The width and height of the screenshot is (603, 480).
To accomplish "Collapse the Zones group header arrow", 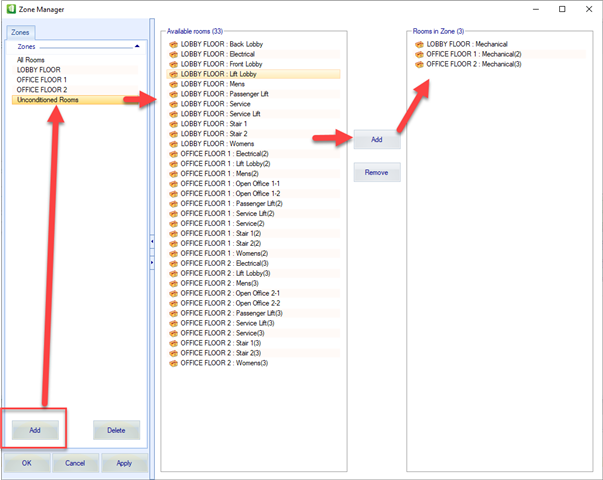I will 137,47.
